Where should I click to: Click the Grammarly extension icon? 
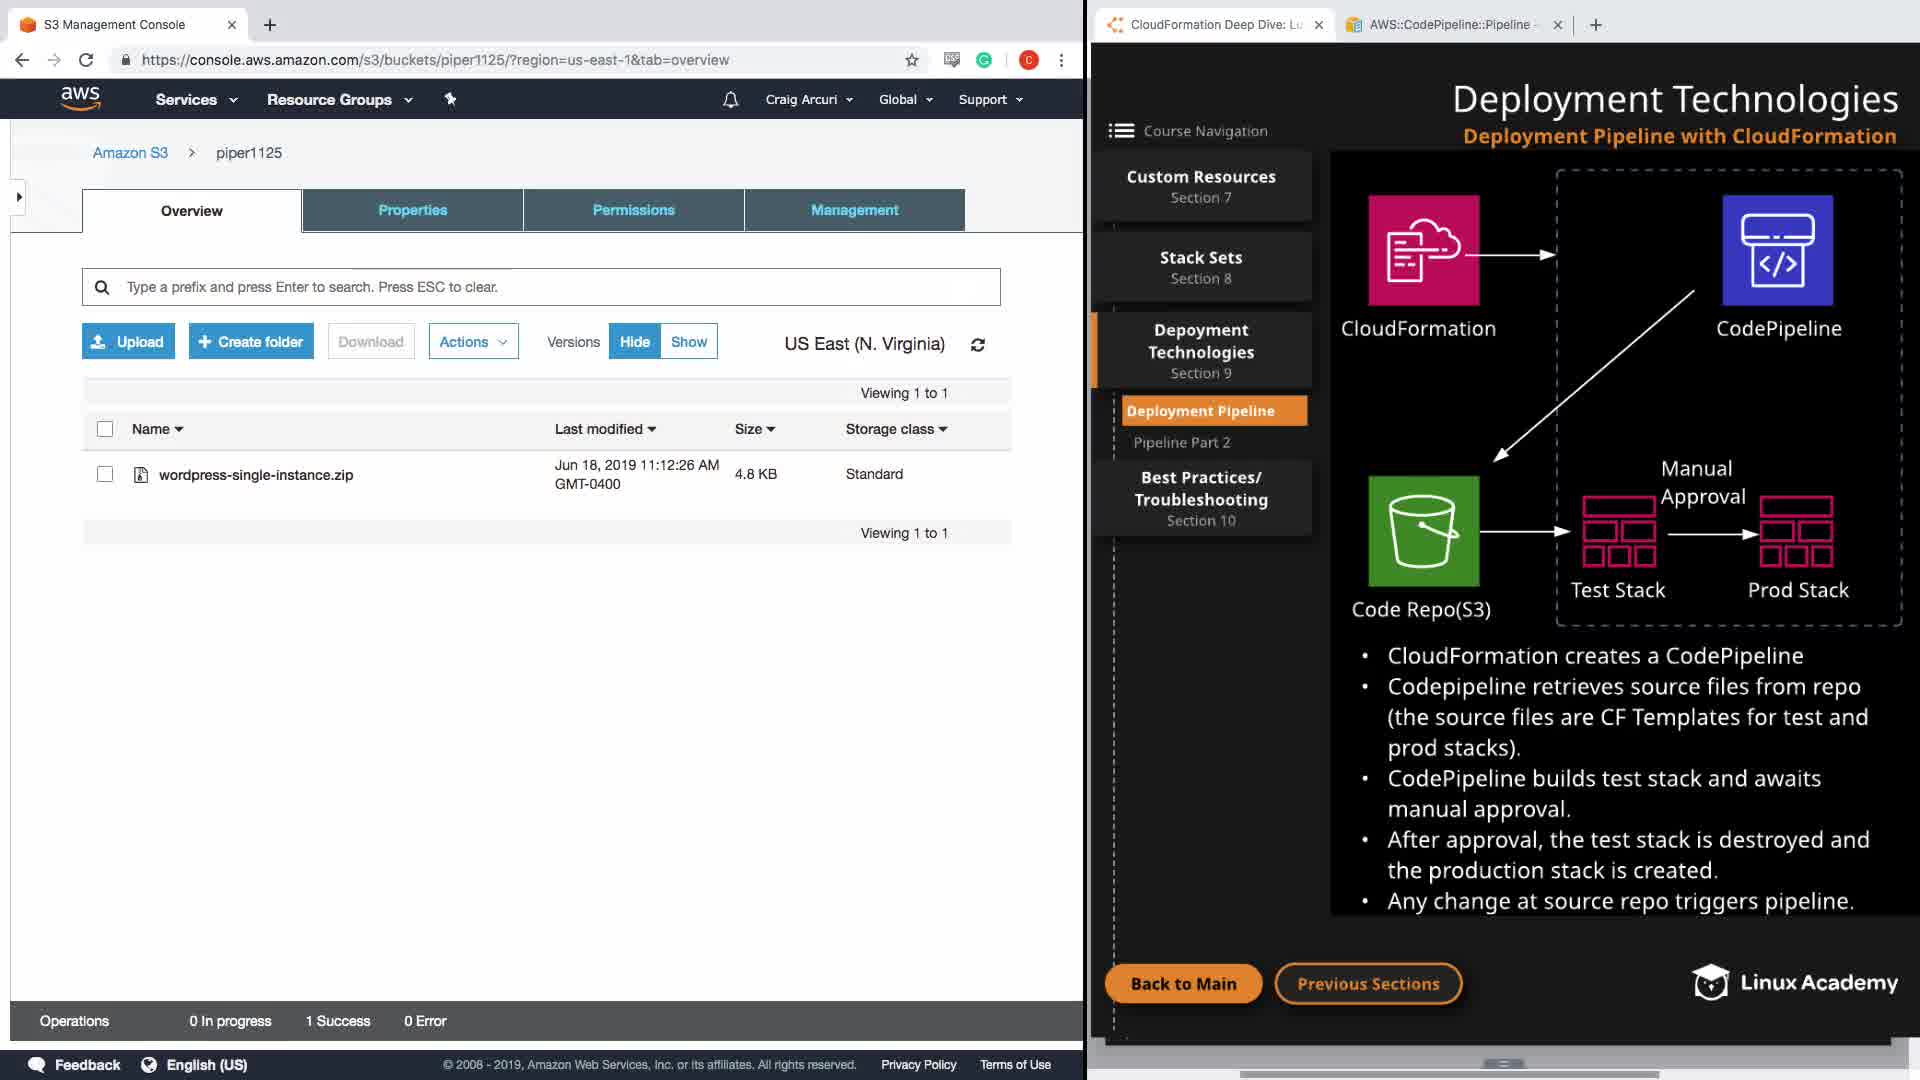click(x=984, y=60)
